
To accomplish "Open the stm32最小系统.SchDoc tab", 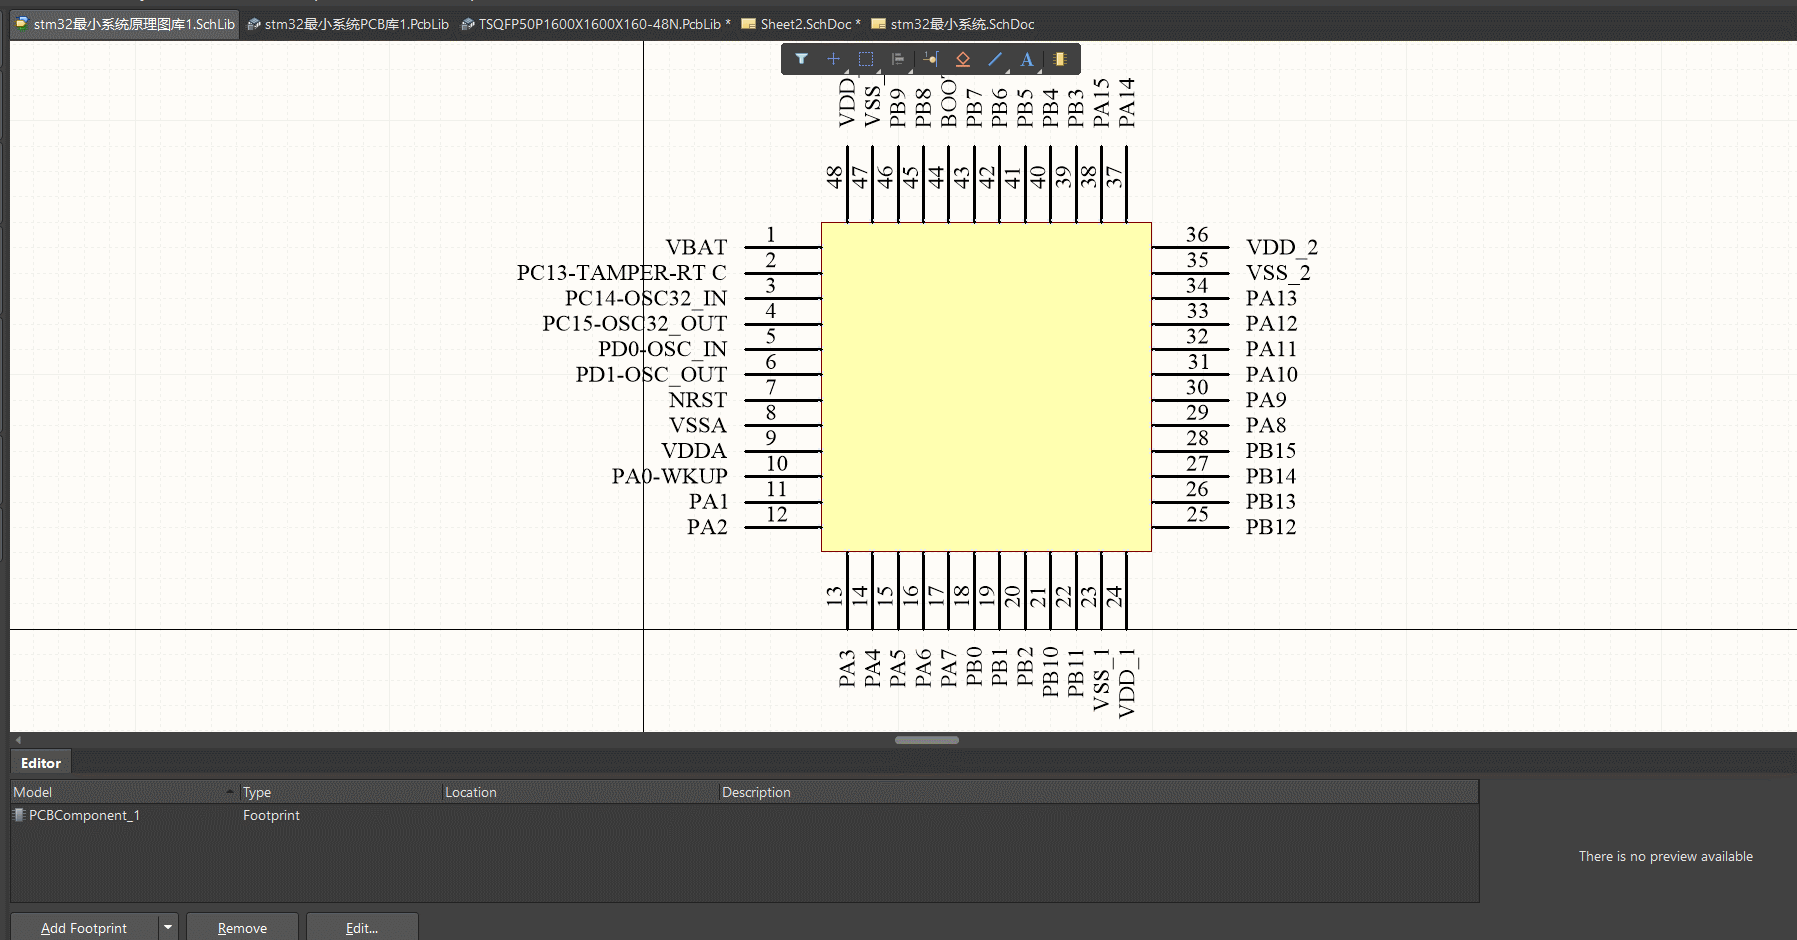I will tap(953, 24).
